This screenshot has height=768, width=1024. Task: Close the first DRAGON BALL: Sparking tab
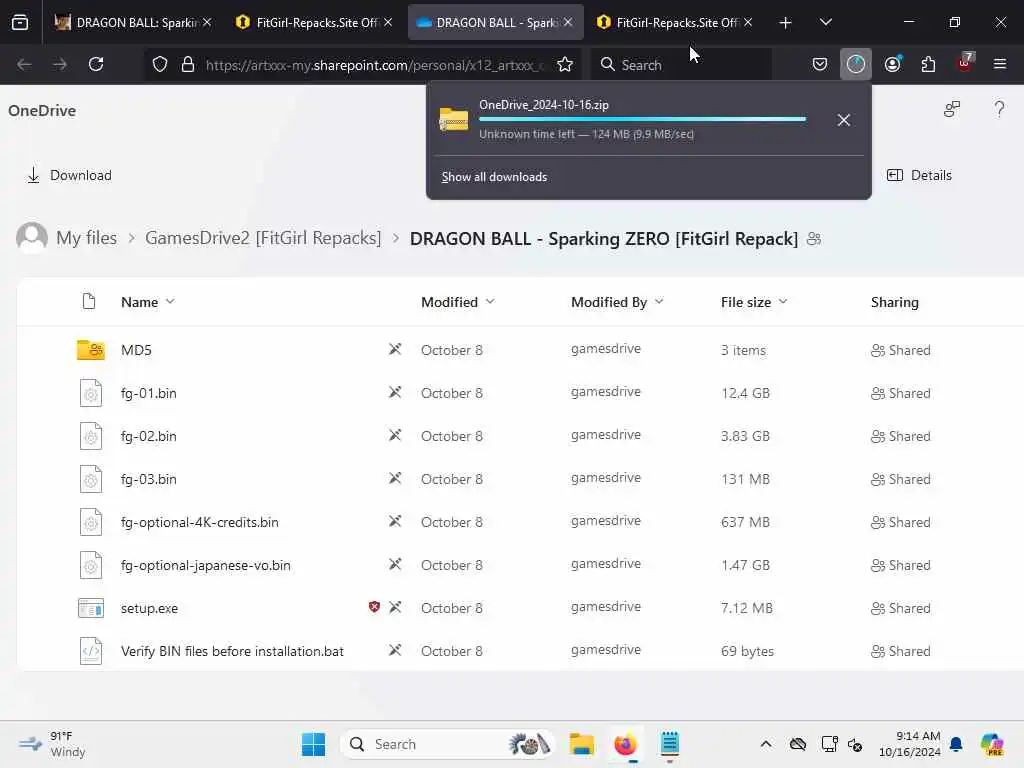(x=207, y=22)
